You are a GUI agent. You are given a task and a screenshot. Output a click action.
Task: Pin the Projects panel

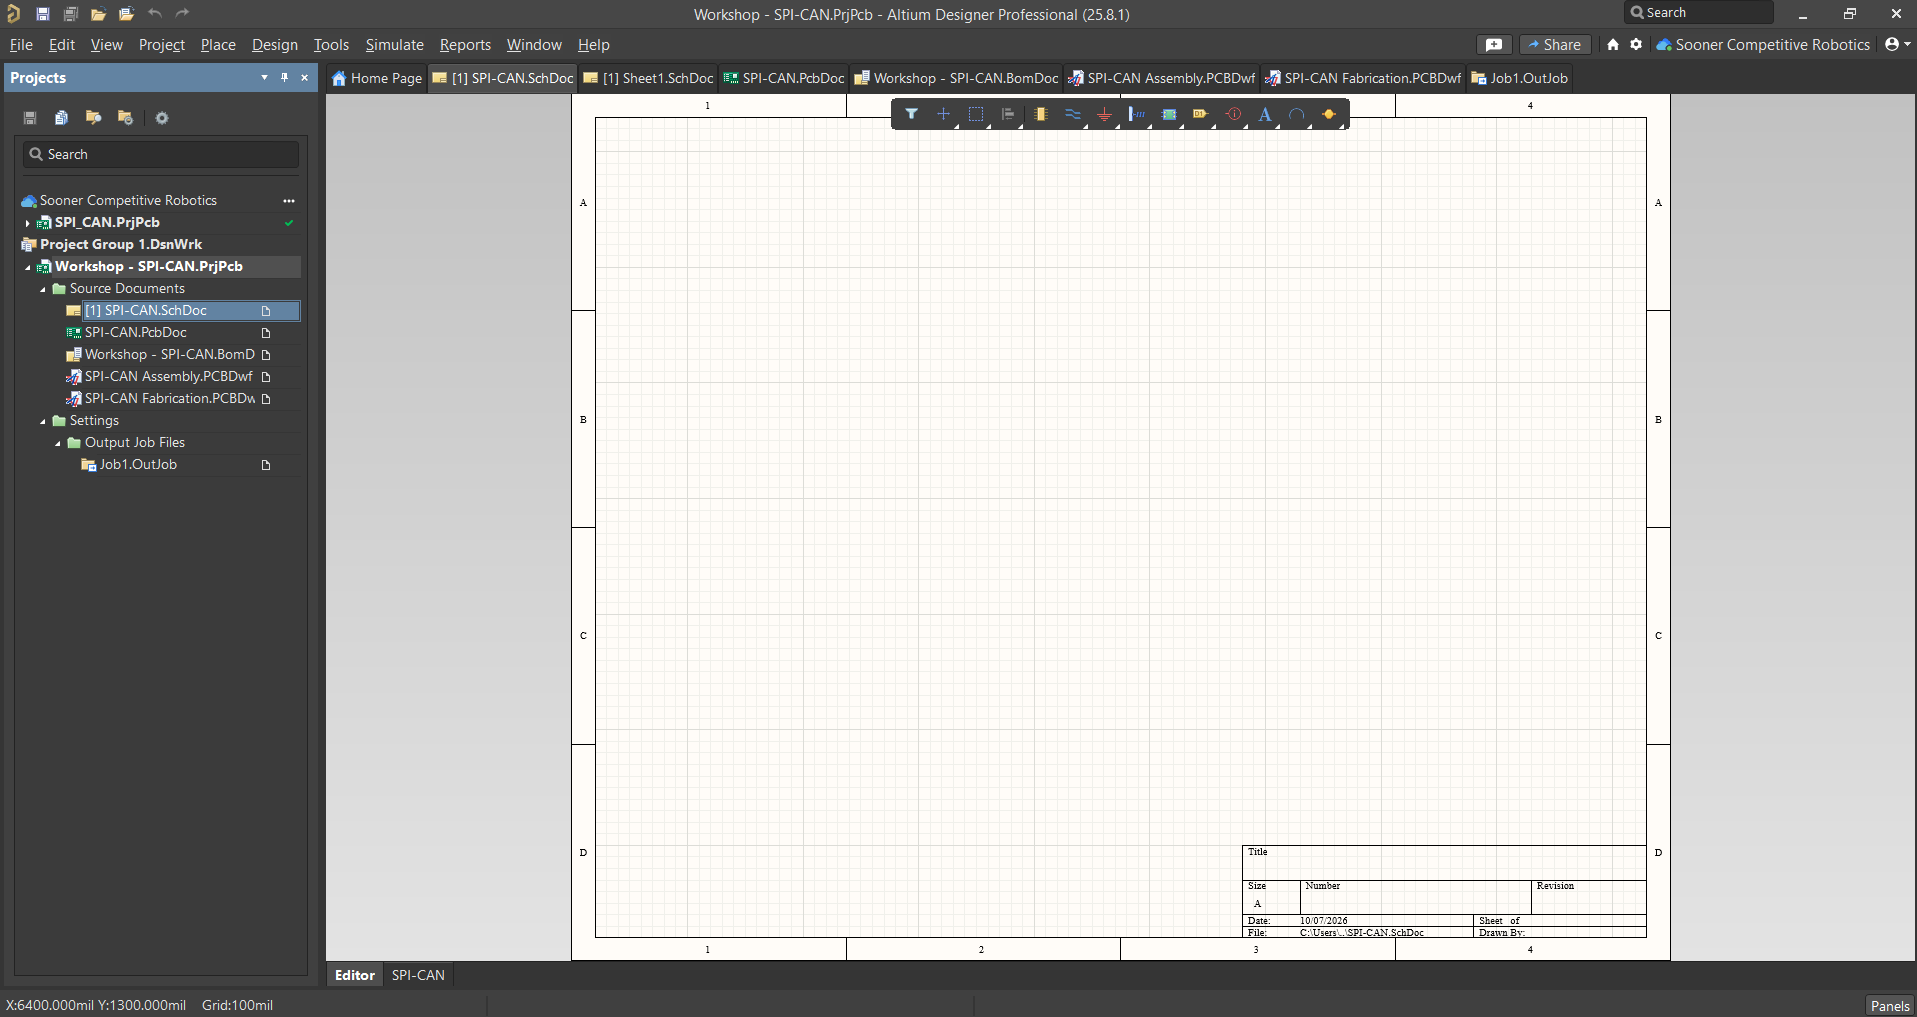284,78
